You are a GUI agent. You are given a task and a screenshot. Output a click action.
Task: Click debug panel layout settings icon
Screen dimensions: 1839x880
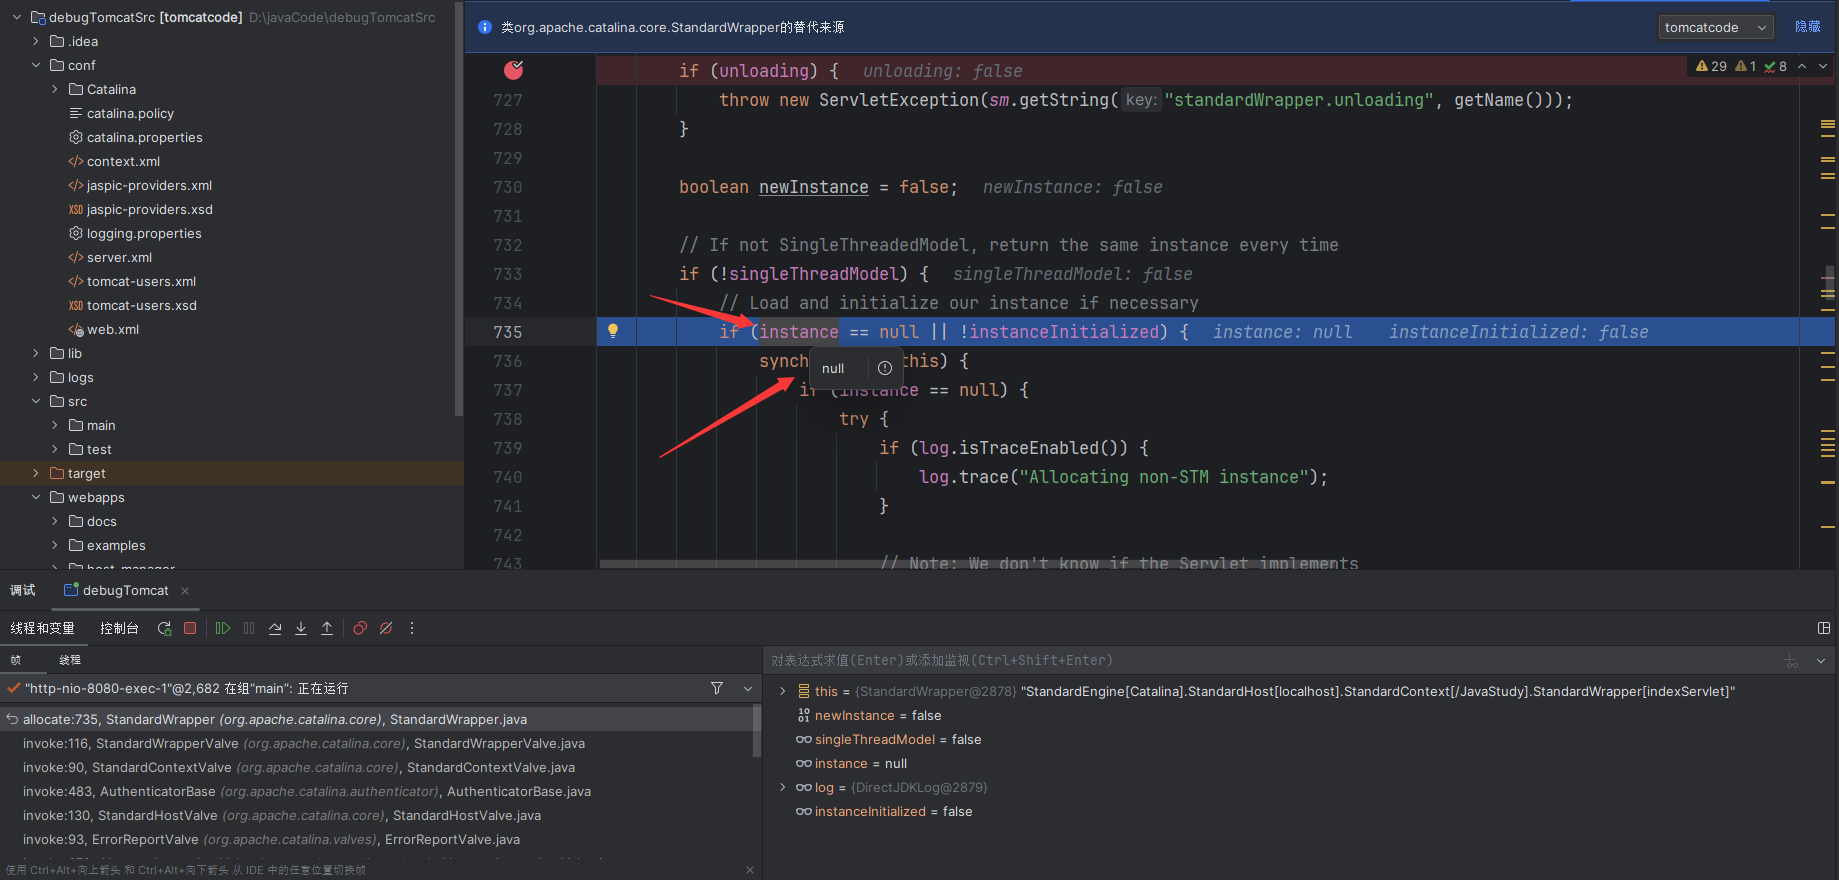1824,628
